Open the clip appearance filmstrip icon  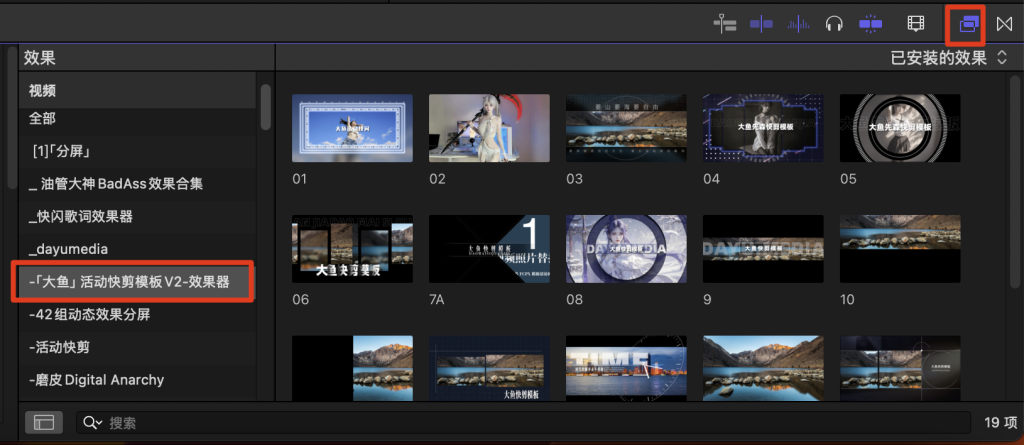915,23
